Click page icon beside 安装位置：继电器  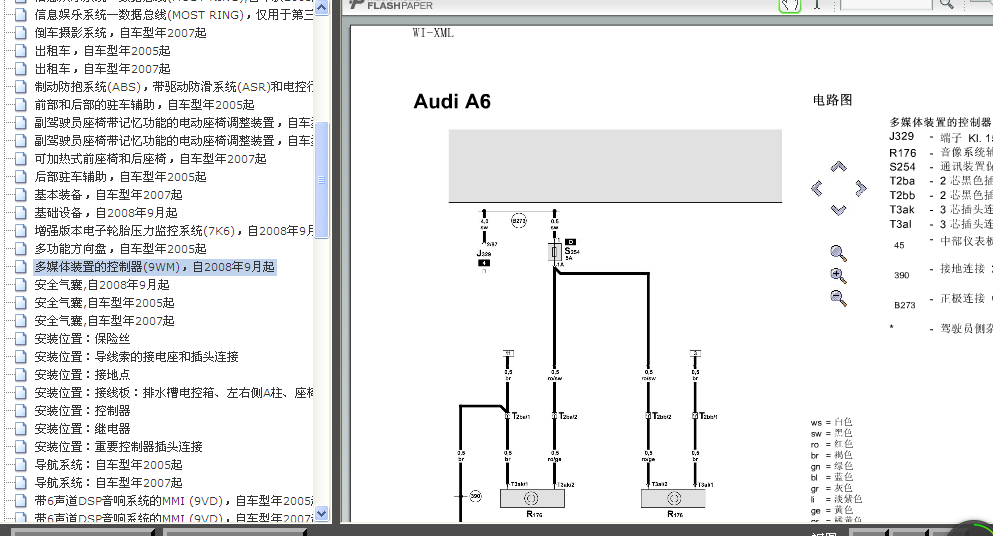pos(21,429)
